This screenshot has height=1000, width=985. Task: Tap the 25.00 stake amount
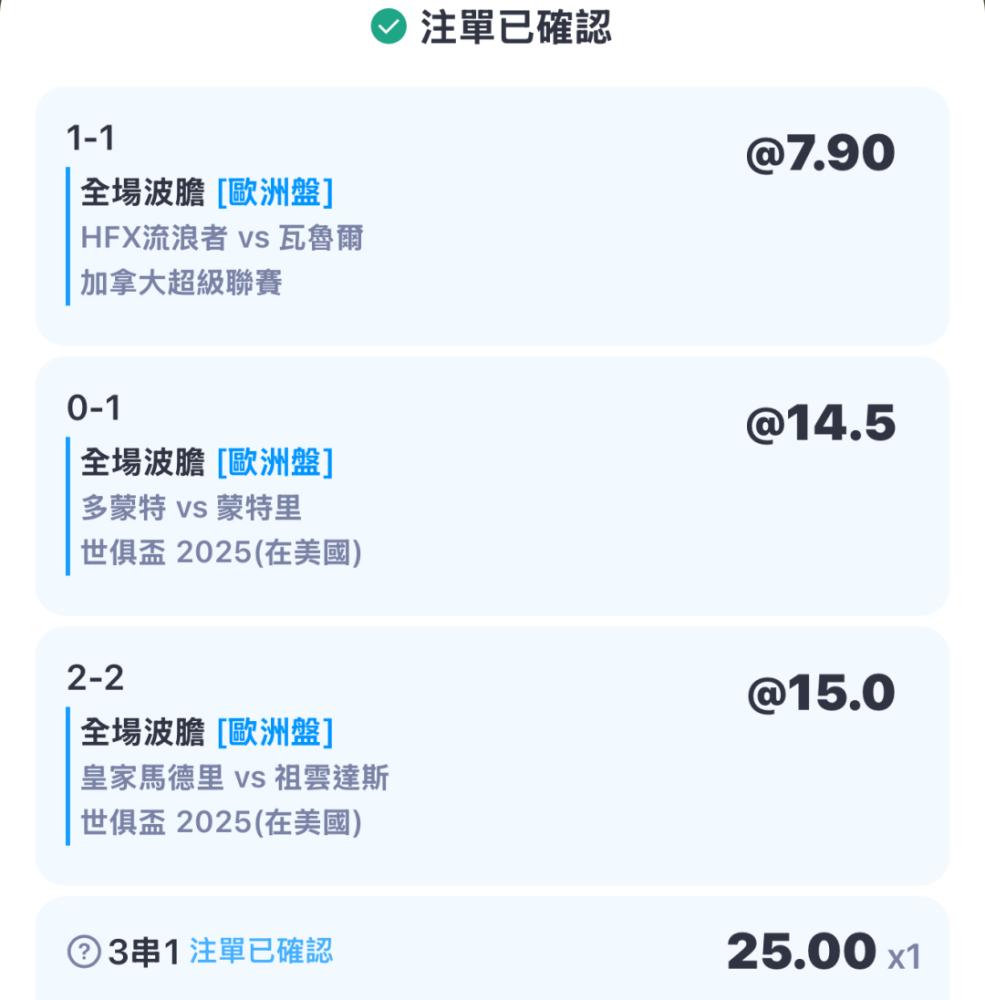coord(801,952)
